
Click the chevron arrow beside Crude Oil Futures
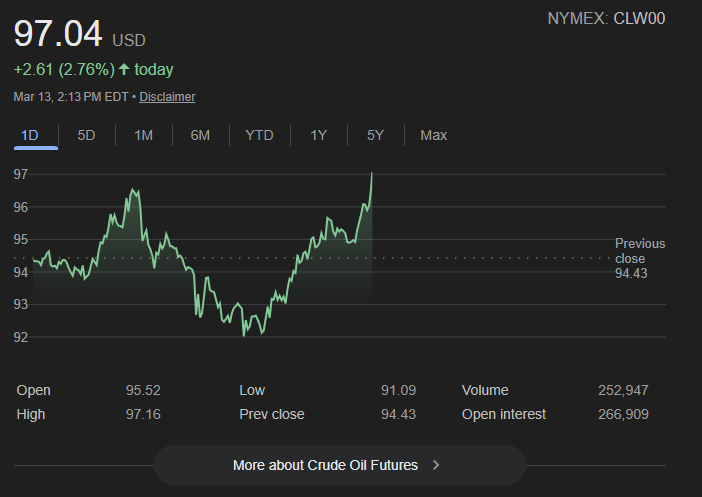coord(436,465)
